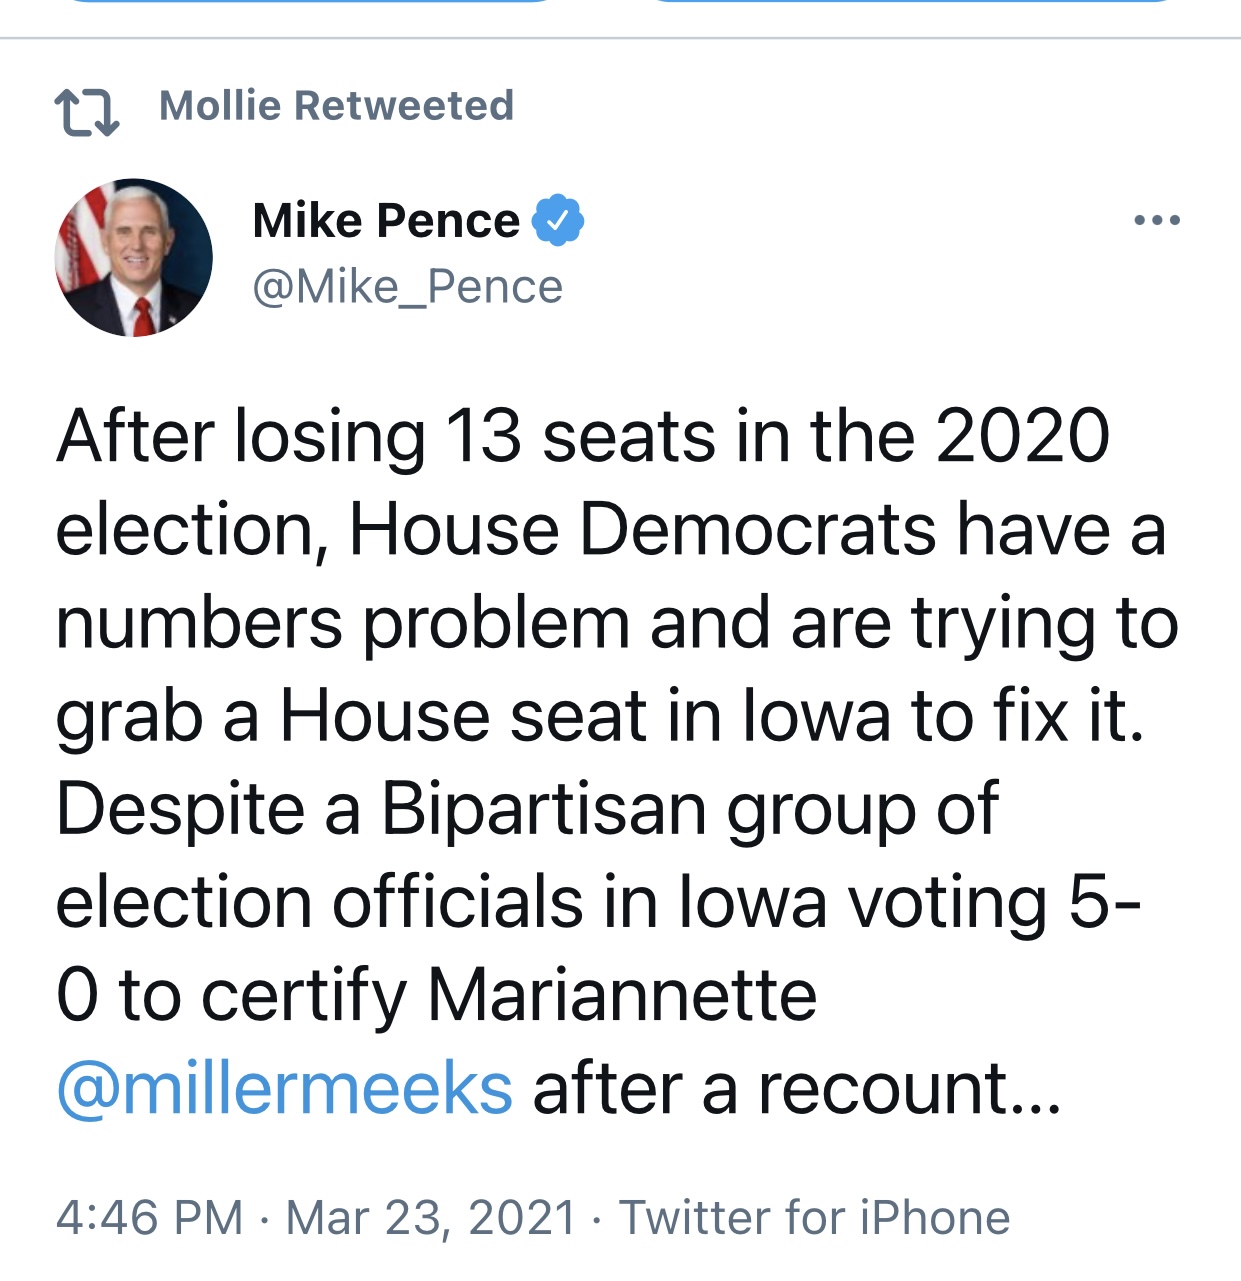This screenshot has height=1281, width=1241.
Task: Tap the retweet arrows icon beside Mollie Retweeted
Action: tap(87, 112)
